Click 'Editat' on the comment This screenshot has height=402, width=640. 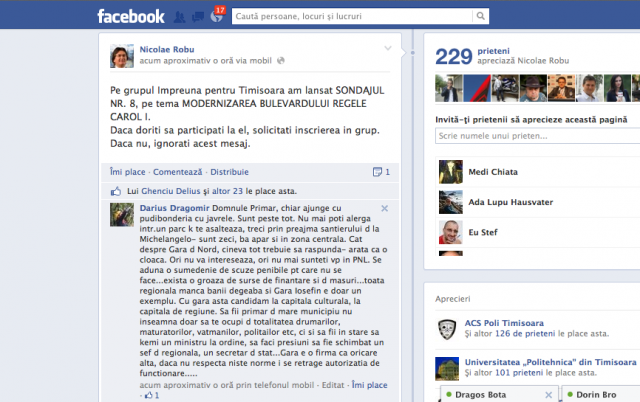pyautogui.click(x=333, y=385)
